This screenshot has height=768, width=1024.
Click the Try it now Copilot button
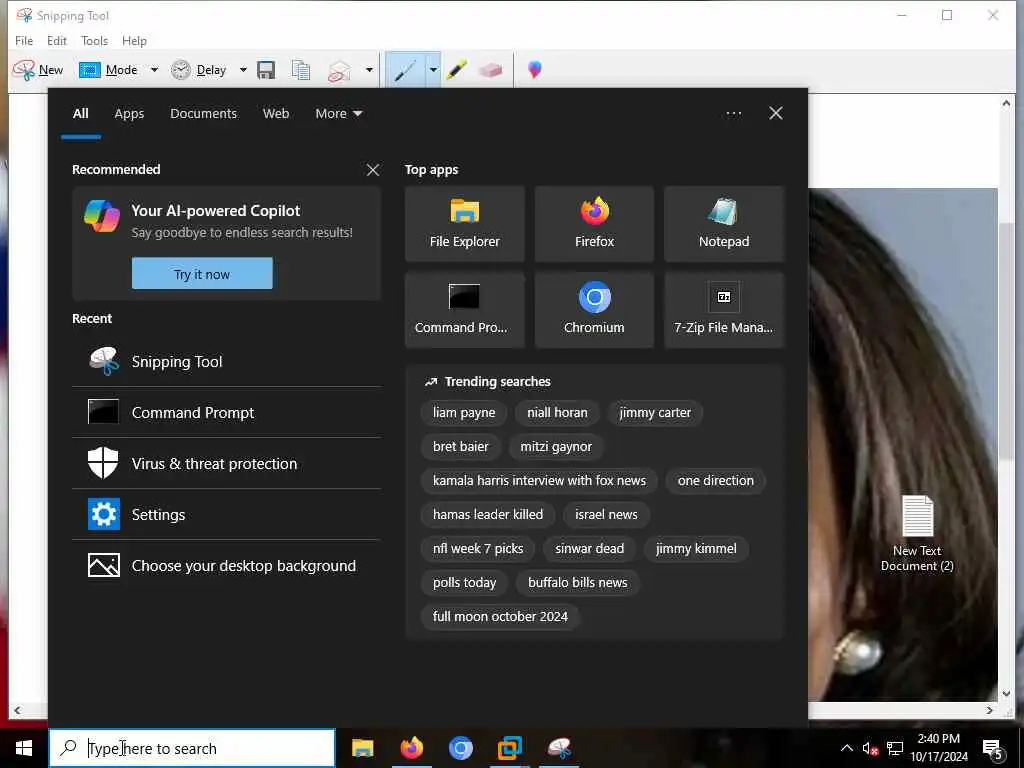click(x=202, y=274)
